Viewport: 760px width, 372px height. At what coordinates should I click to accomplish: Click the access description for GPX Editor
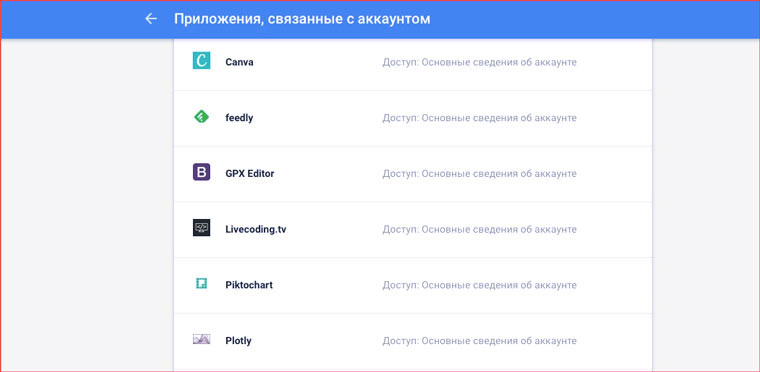point(479,174)
